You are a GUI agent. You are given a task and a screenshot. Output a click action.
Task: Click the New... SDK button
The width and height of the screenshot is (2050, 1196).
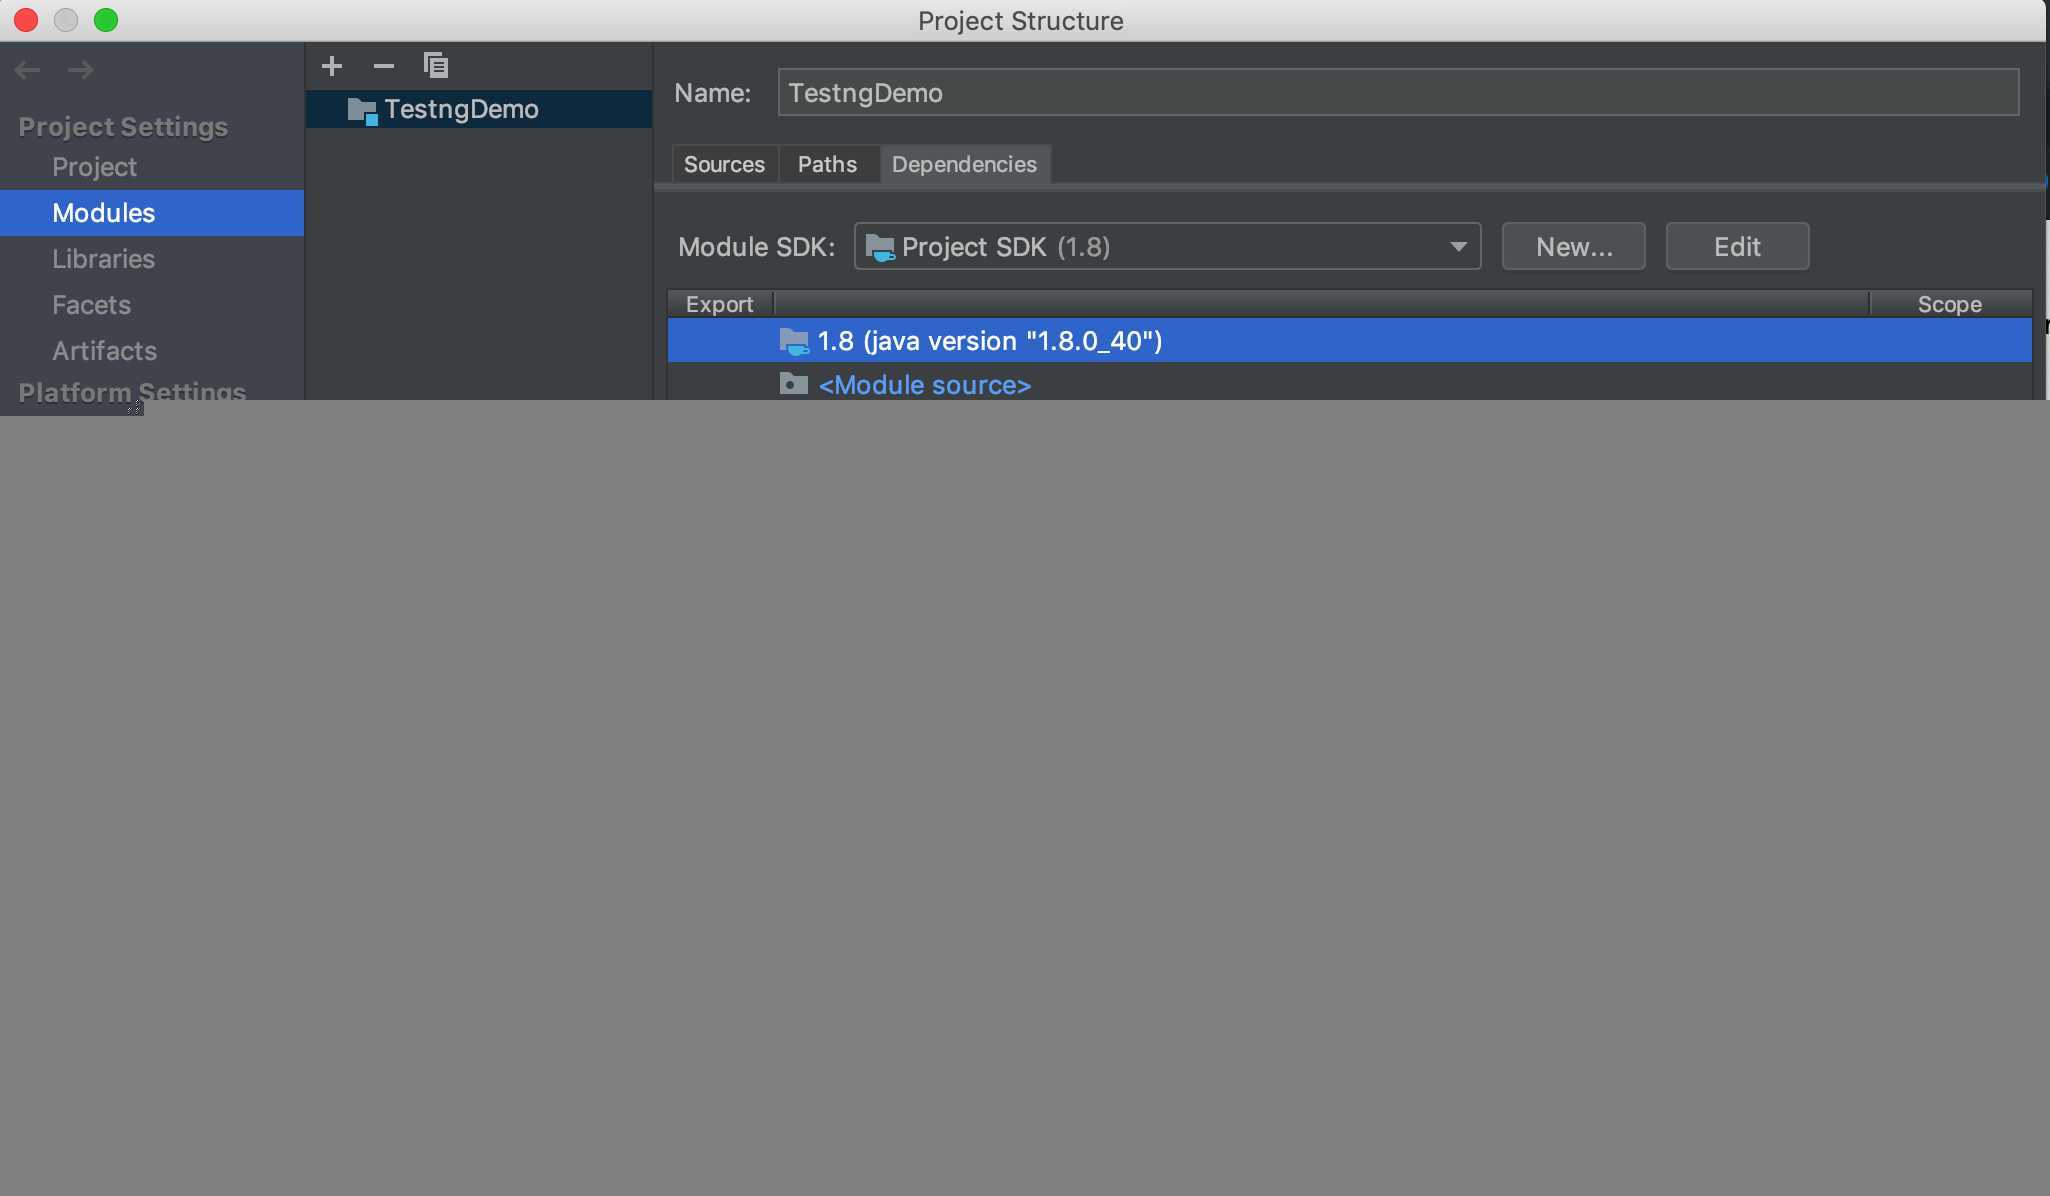pos(1574,247)
